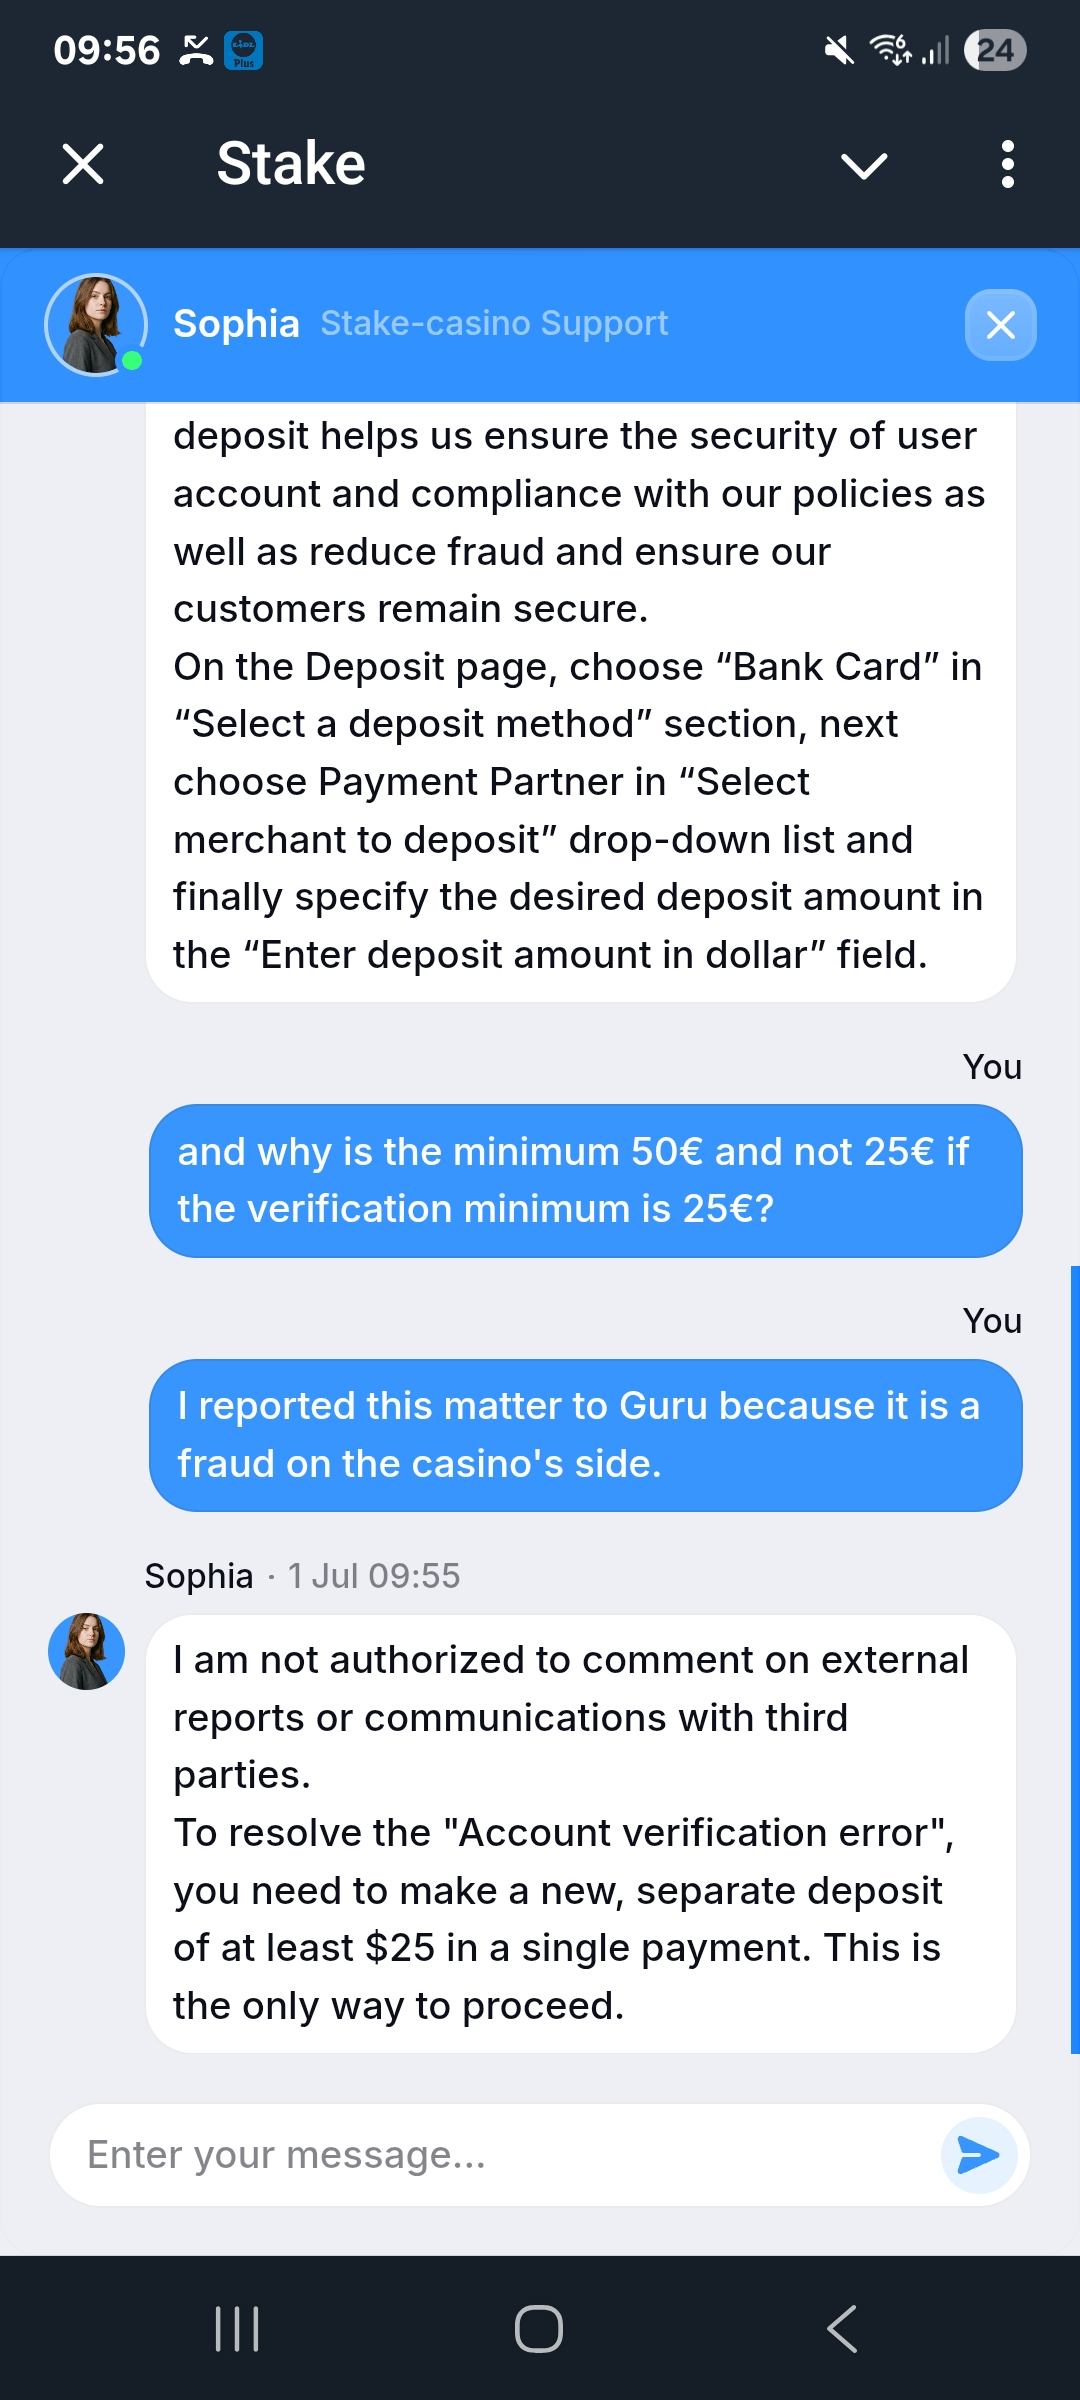Tap the "Stake-casino Support" label in chat header

tap(494, 323)
